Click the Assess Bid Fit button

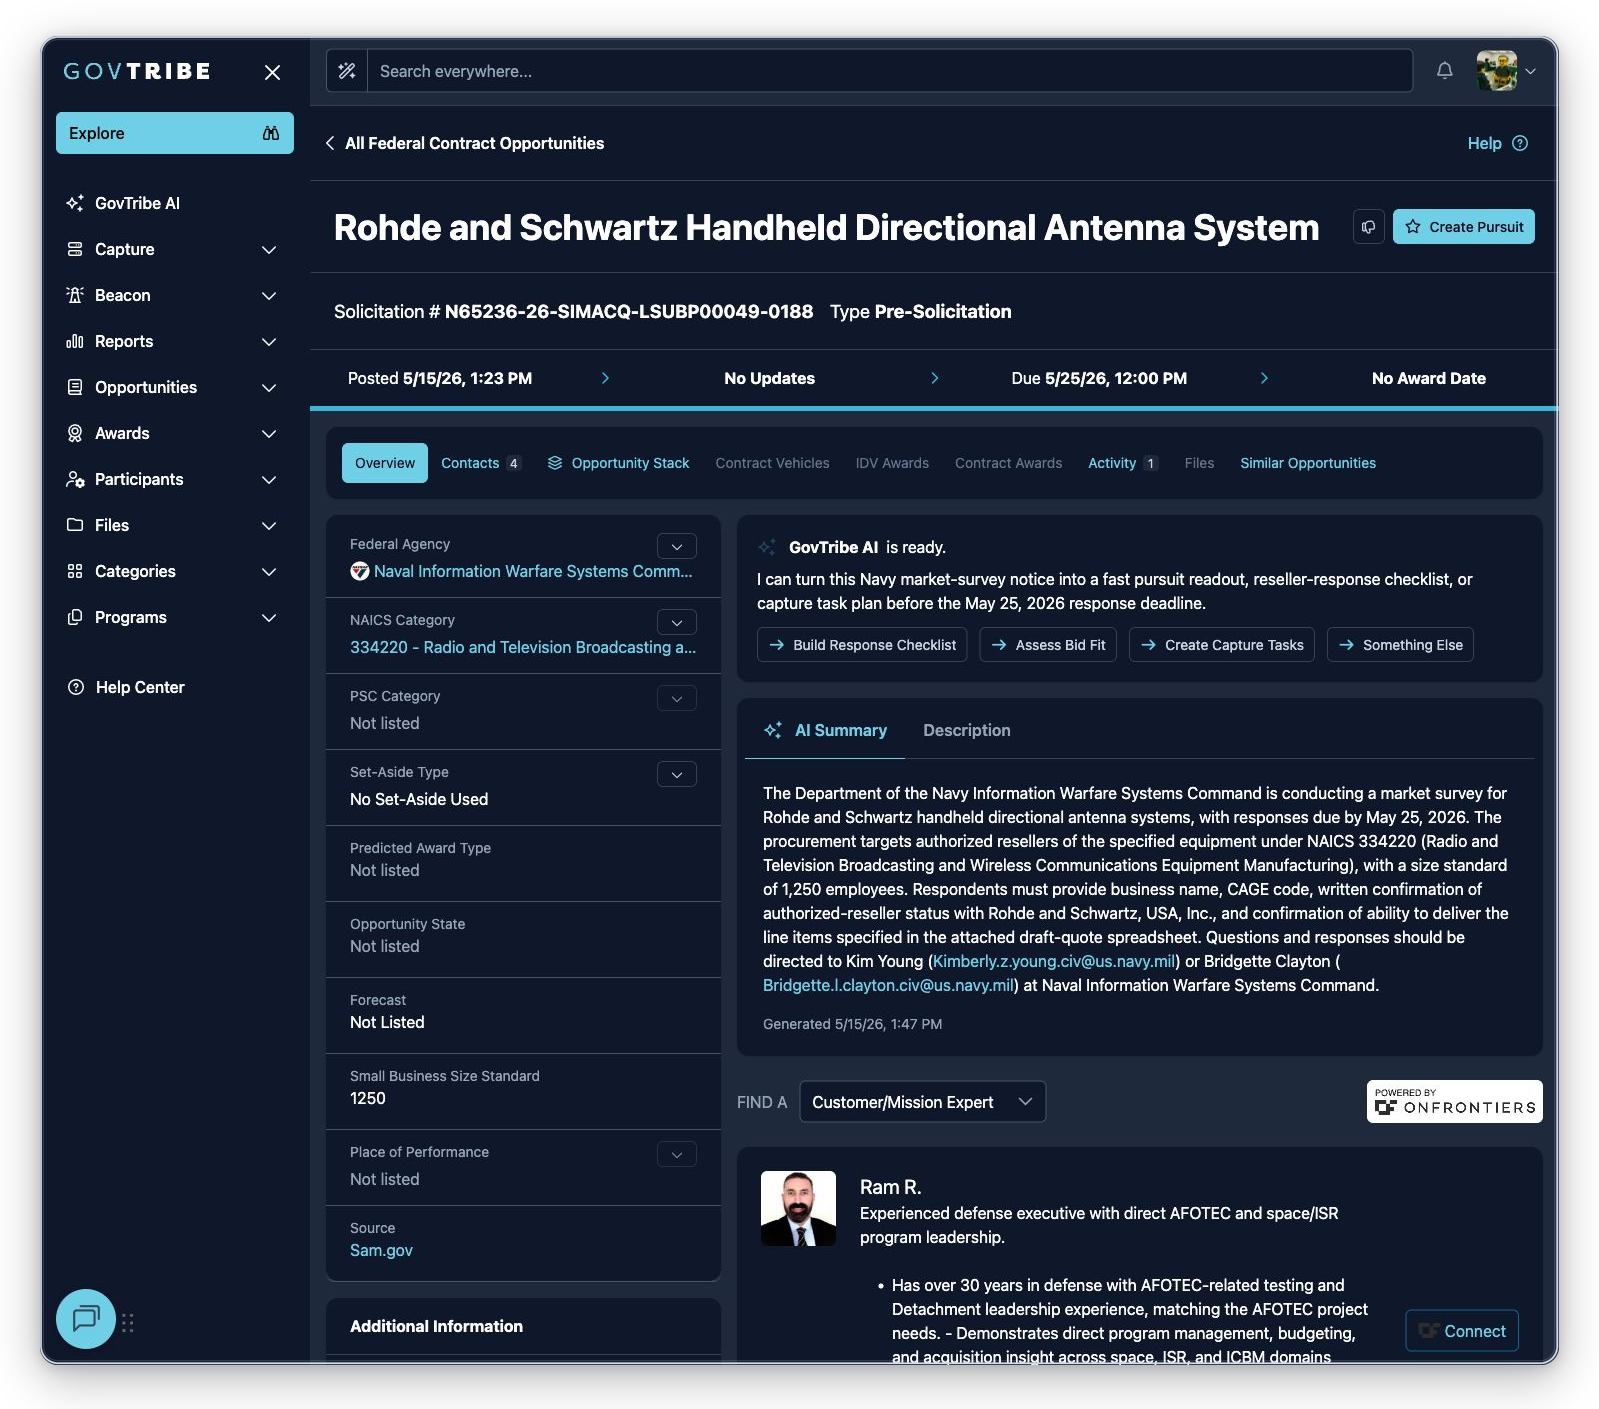click(1048, 645)
